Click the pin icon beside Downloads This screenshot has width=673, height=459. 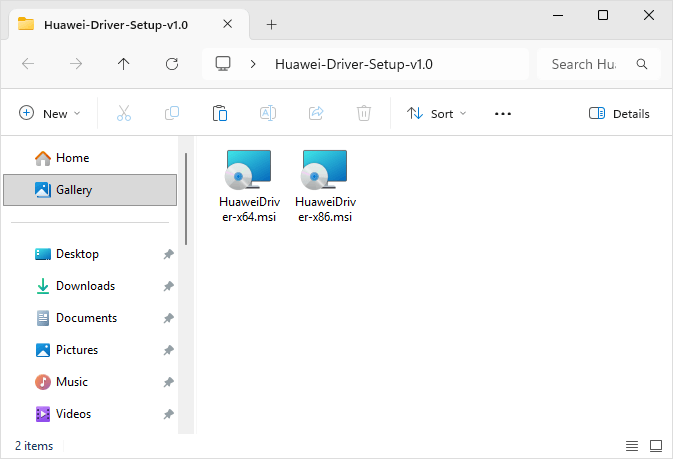168,286
